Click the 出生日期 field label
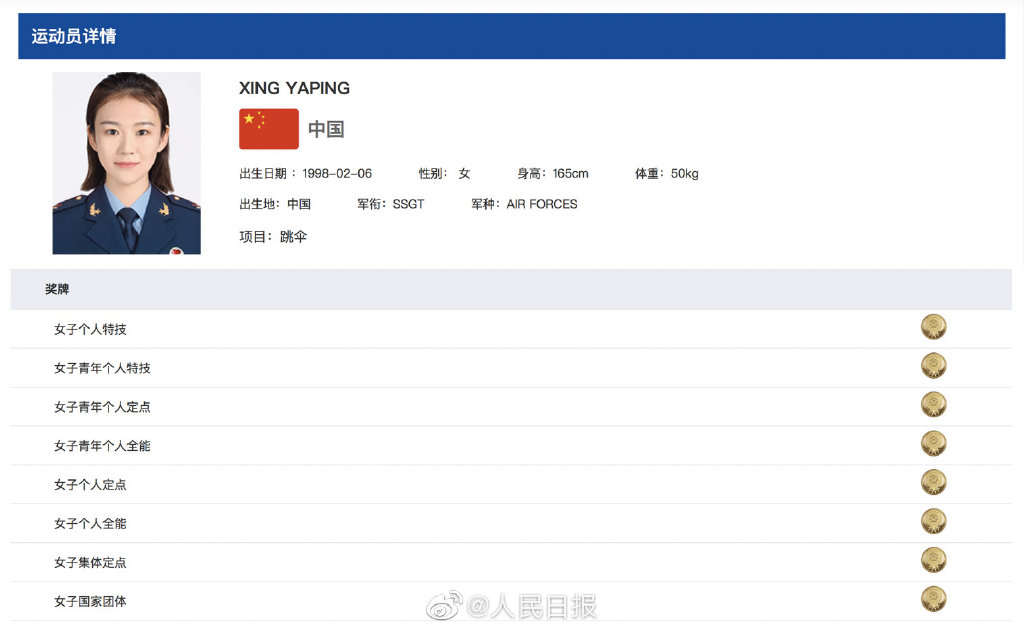 click(x=267, y=173)
